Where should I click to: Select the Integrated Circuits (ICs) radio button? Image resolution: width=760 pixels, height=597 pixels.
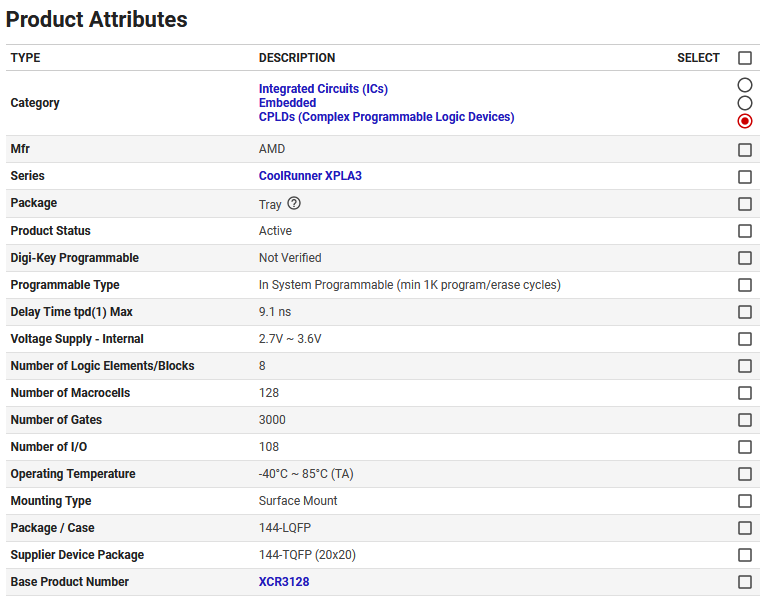744,86
